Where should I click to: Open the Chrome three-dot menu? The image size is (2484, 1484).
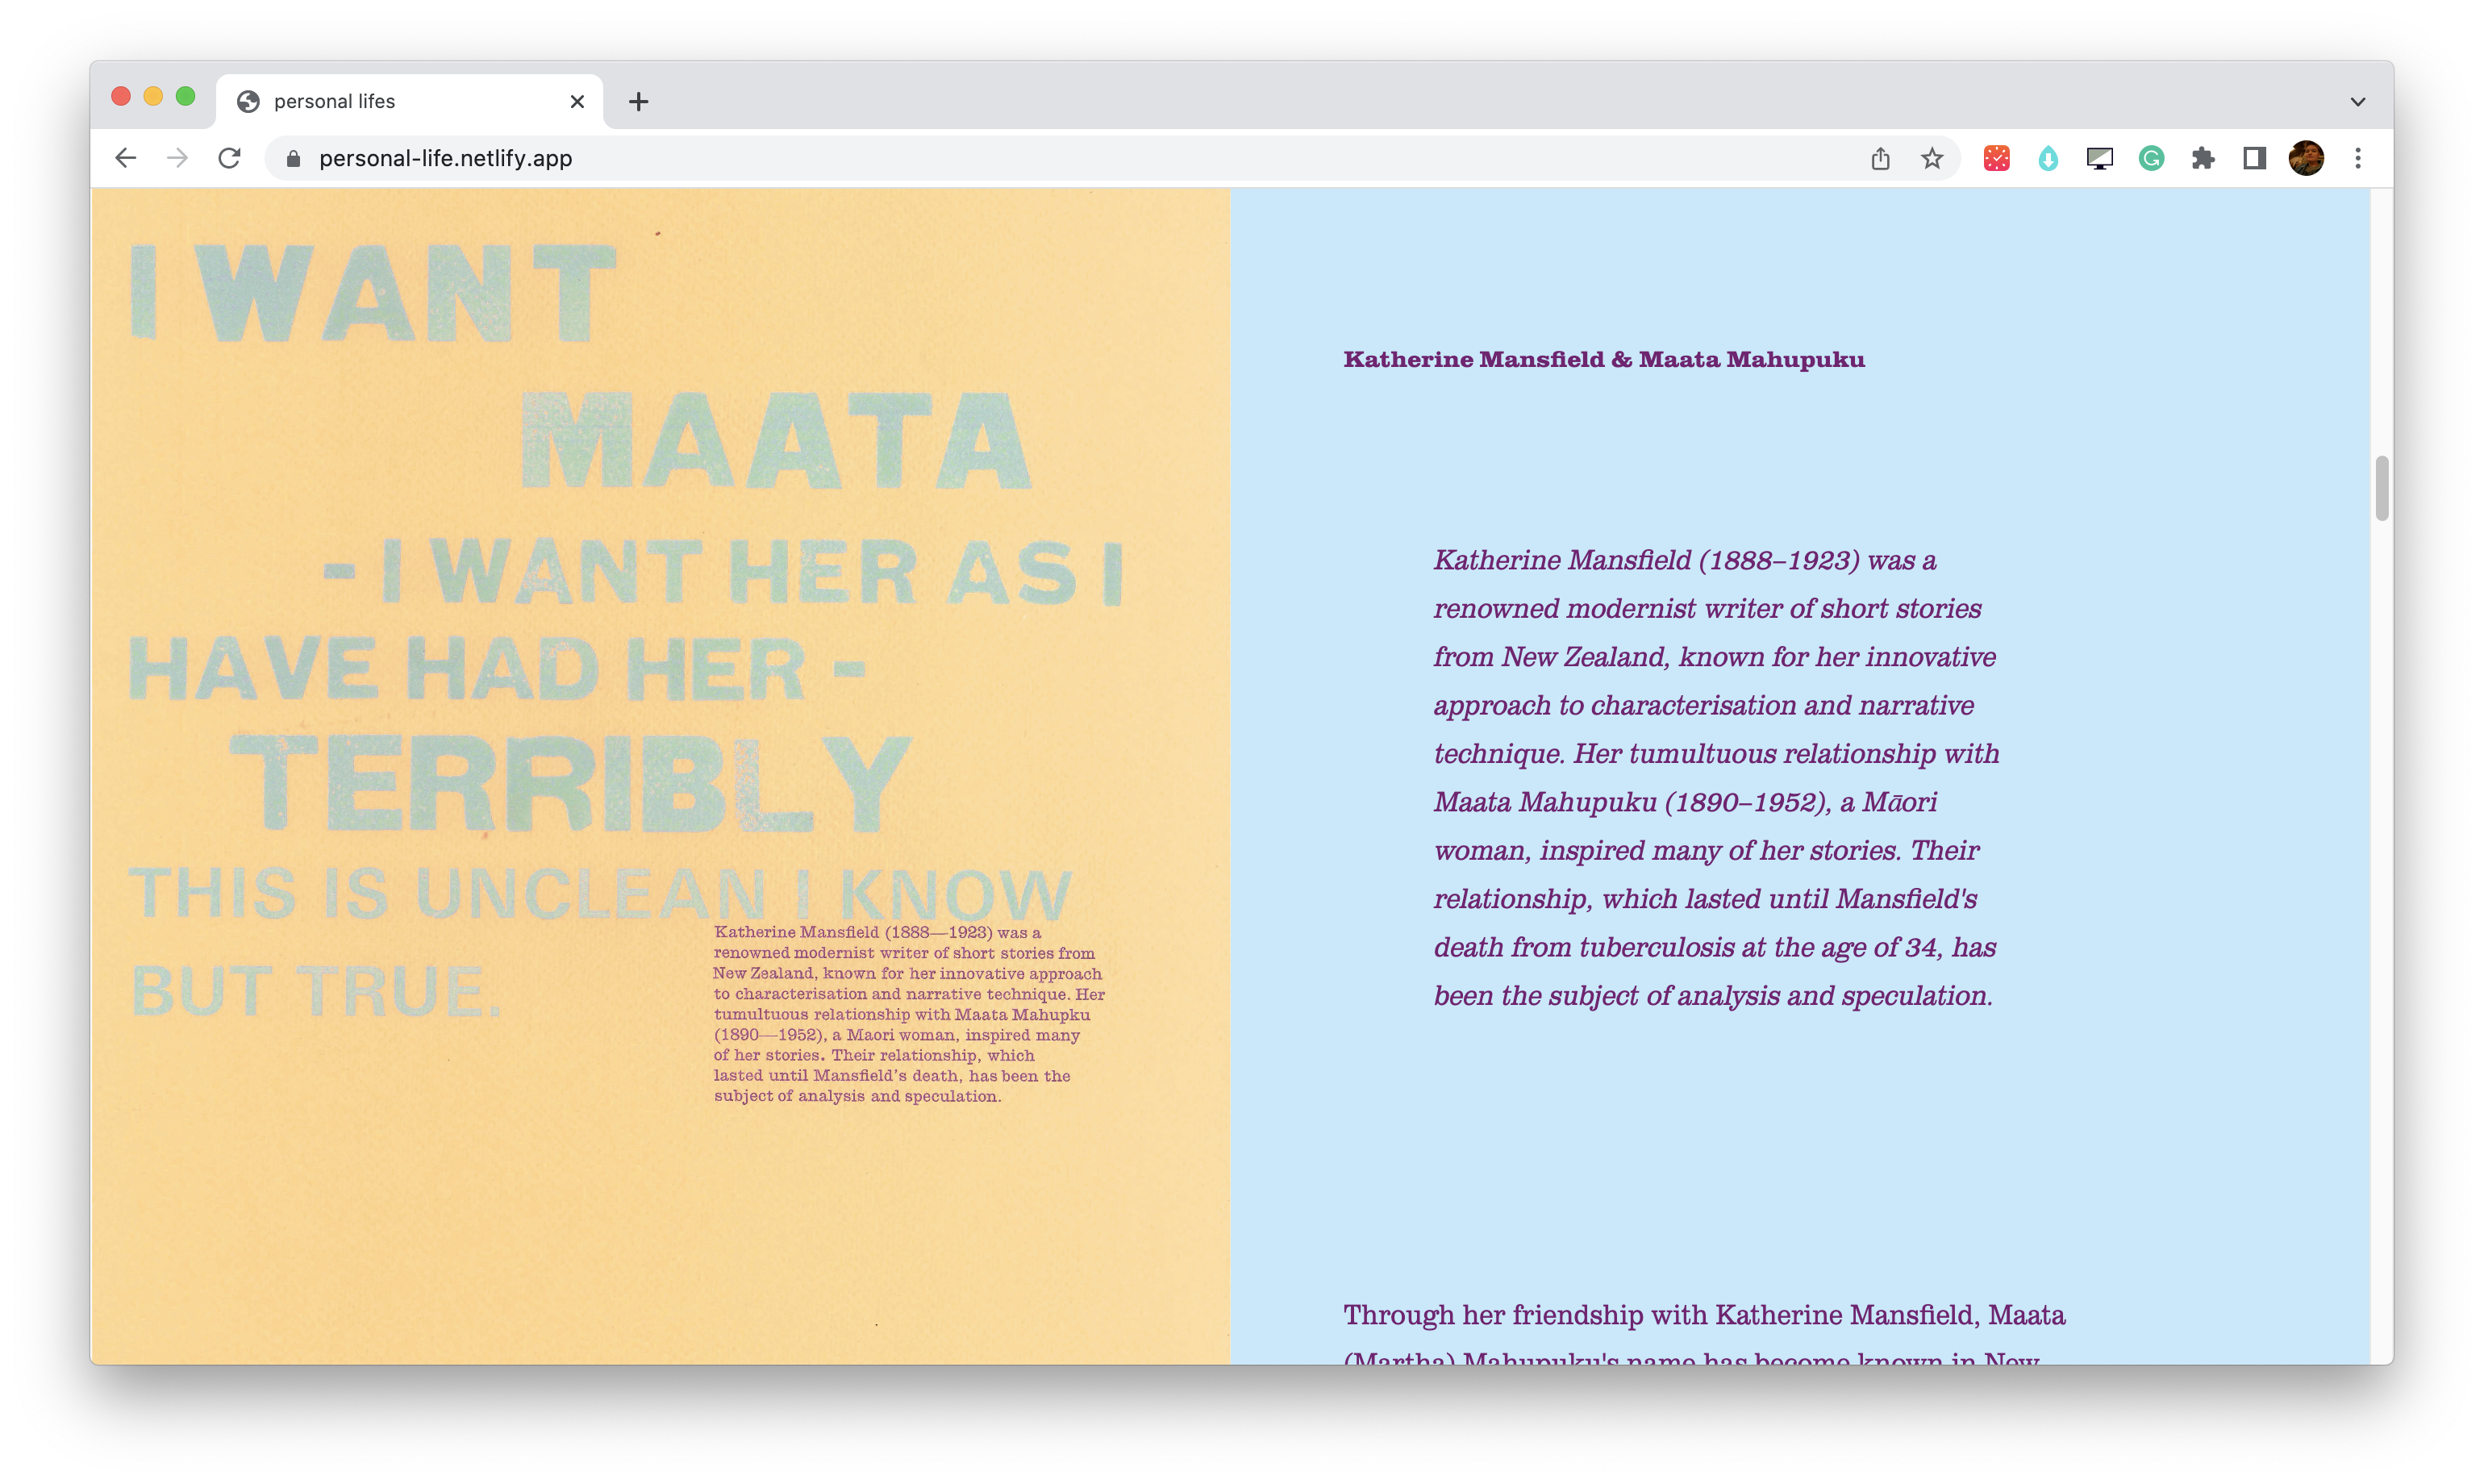pyautogui.click(x=2358, y=158)
